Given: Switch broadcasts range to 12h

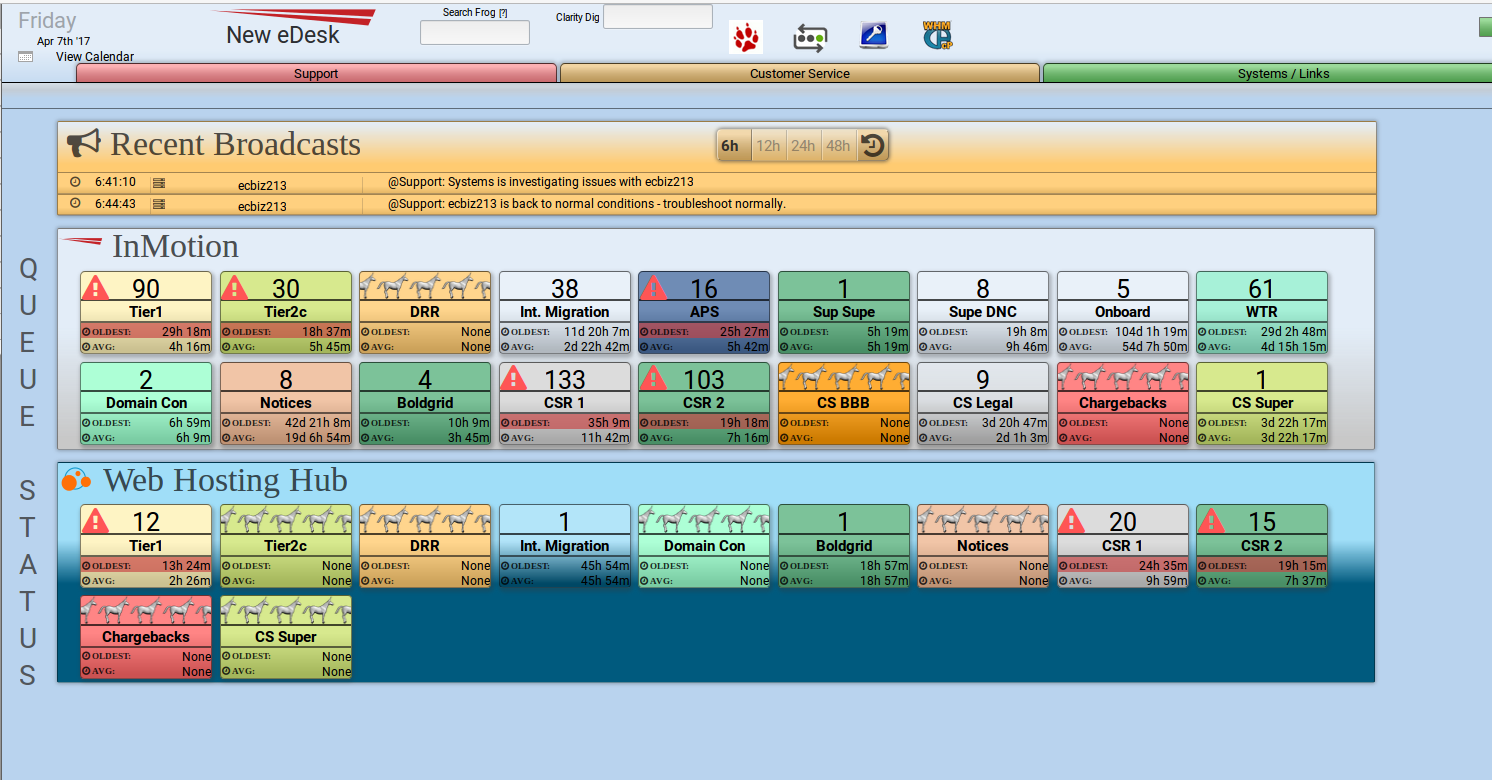Looking at the screenshot, I should (768, 146).
